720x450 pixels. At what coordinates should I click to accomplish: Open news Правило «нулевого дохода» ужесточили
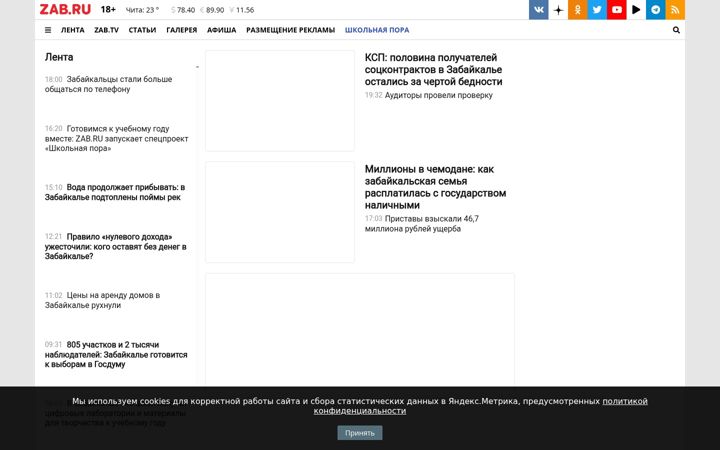[x=116, y=246]
